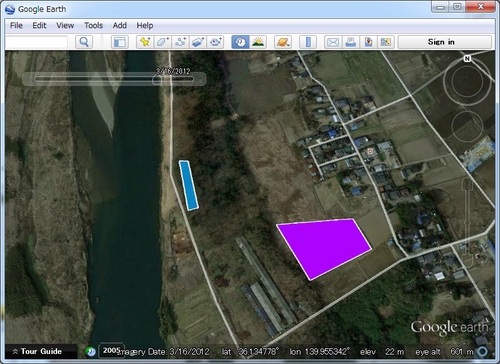Select the Add Polygon tool
500x364 pixels.
[163, 42]
